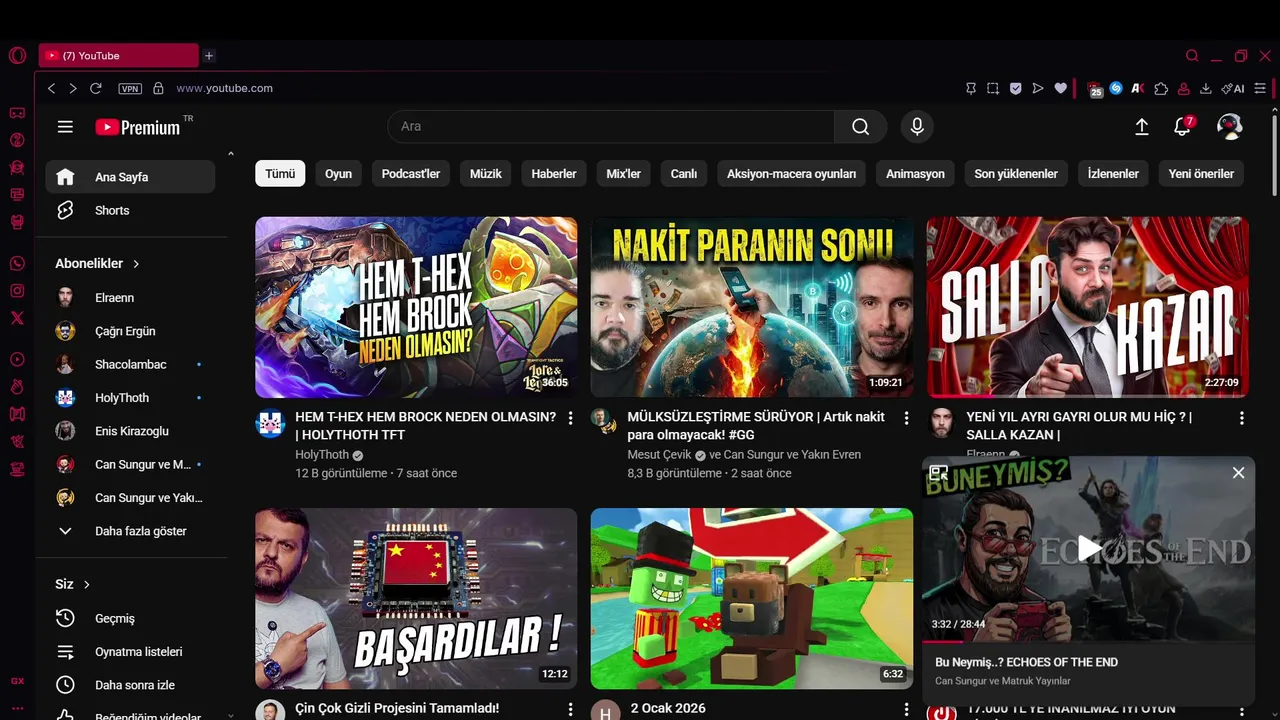Open browser tab search icon
Screen dimensions: 1280x720
tap(1192, 56)
